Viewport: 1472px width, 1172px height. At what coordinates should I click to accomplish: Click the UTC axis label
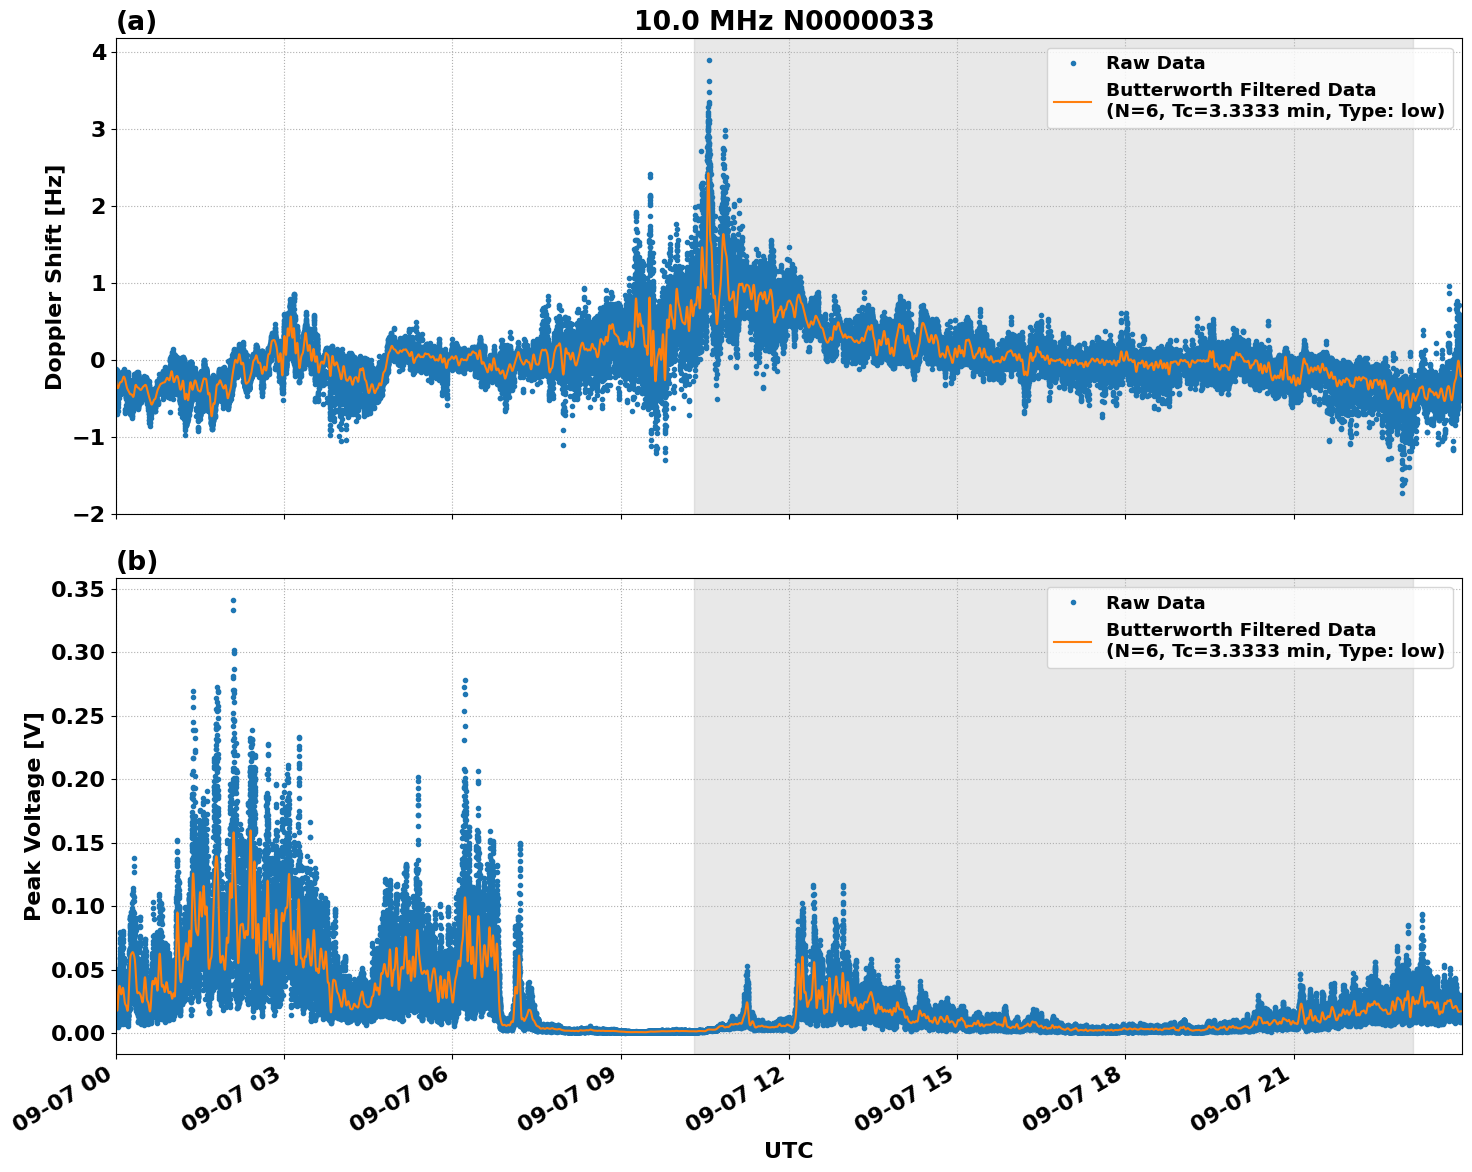click(788, 1151)
